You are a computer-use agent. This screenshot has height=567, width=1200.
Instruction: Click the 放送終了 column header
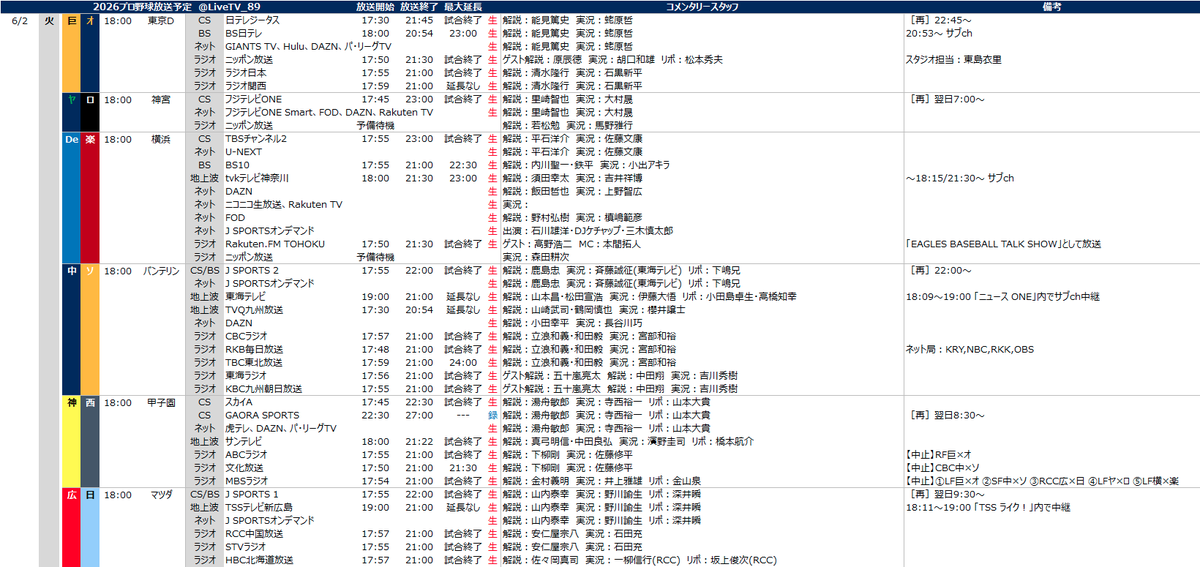point(418,7)
